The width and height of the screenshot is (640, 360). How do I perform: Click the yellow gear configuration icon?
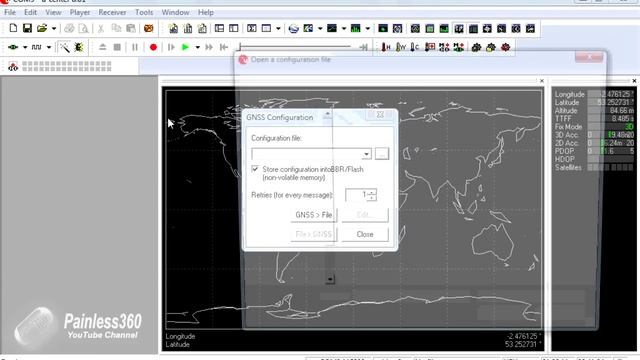coord(491,47)
